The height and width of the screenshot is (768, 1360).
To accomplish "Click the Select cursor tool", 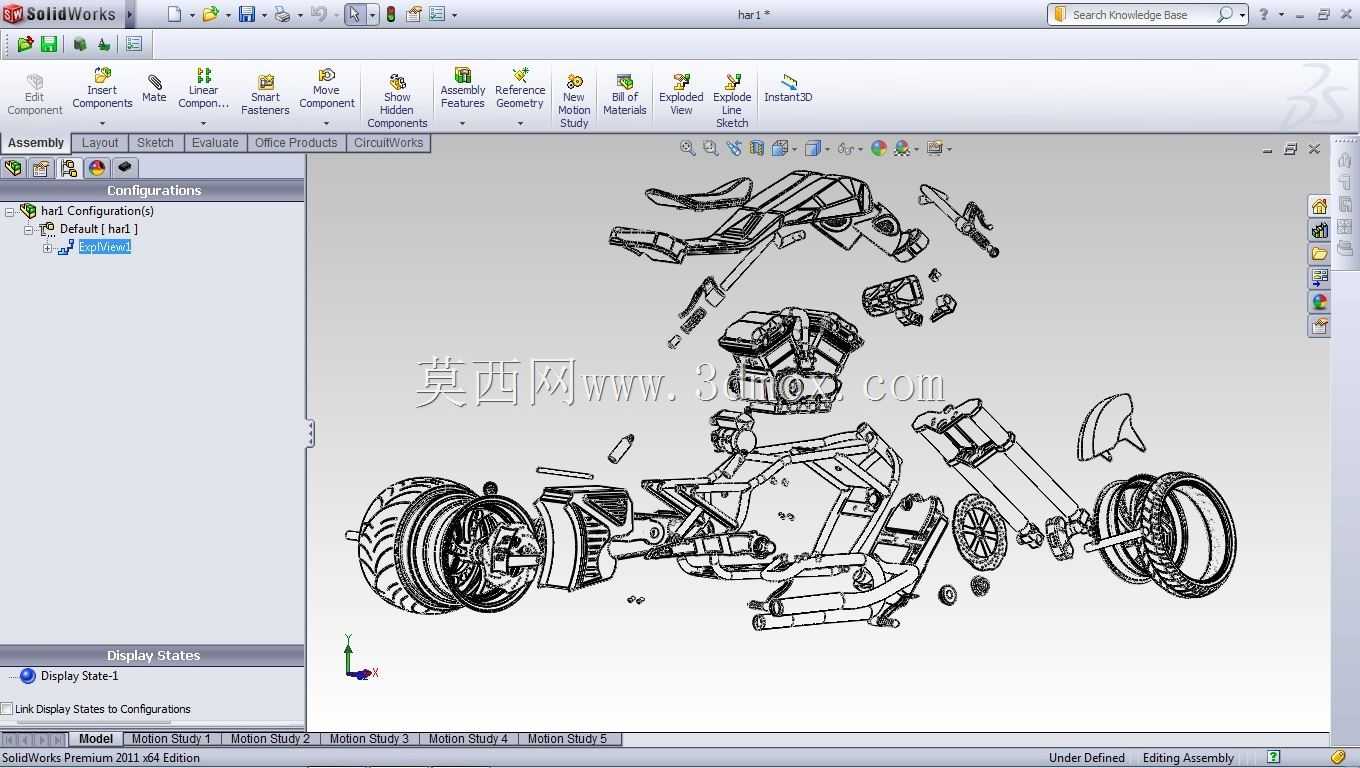I will [x=354, y=14].
